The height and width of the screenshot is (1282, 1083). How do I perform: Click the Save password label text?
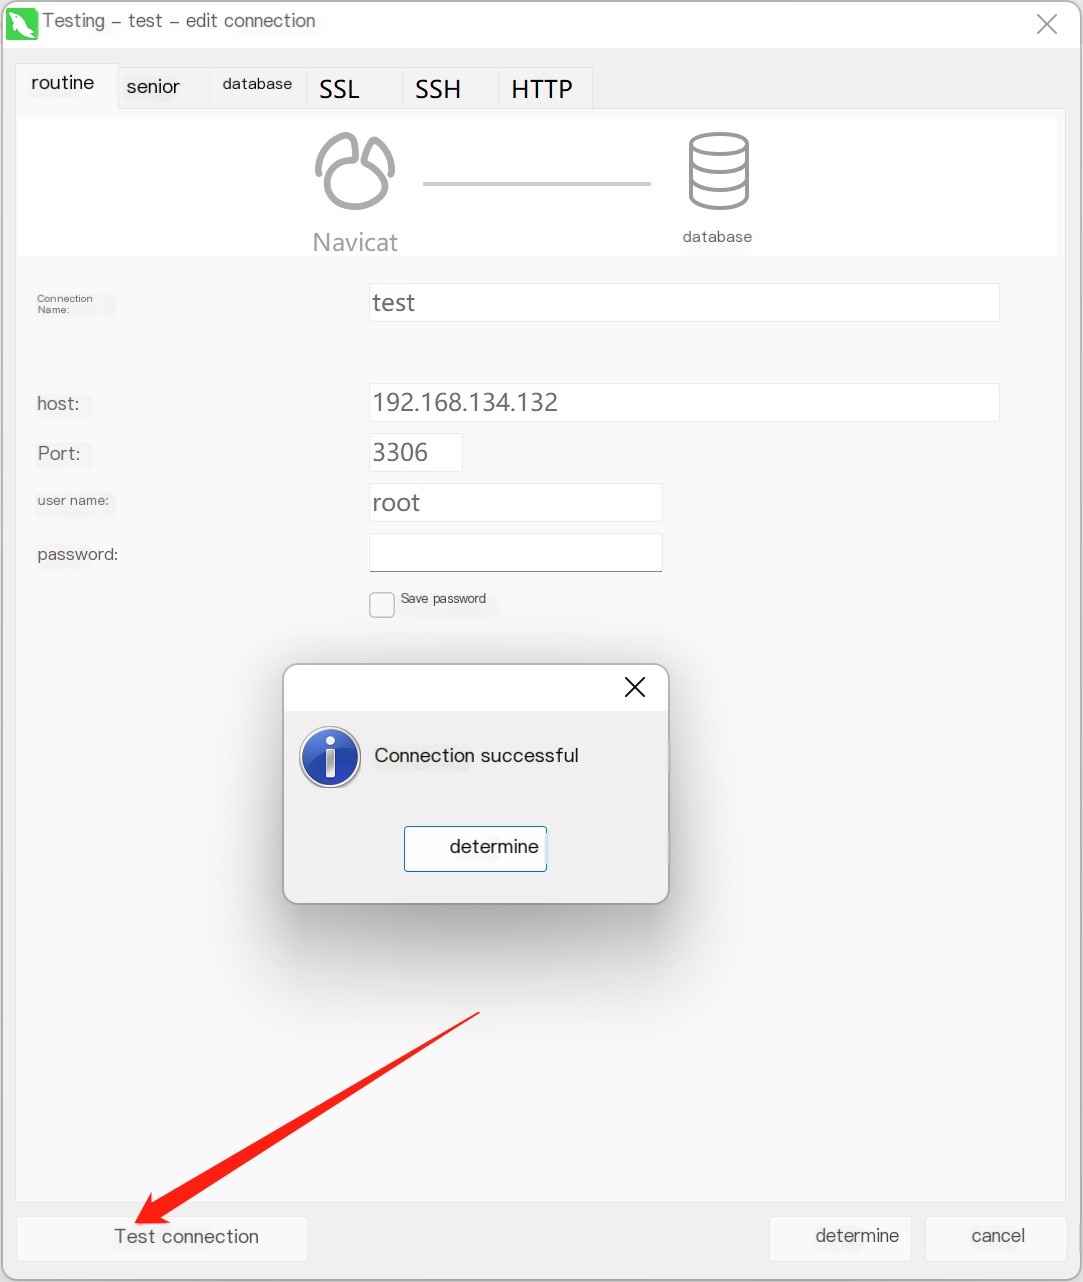pyautogui.click(x=443, y=599)
